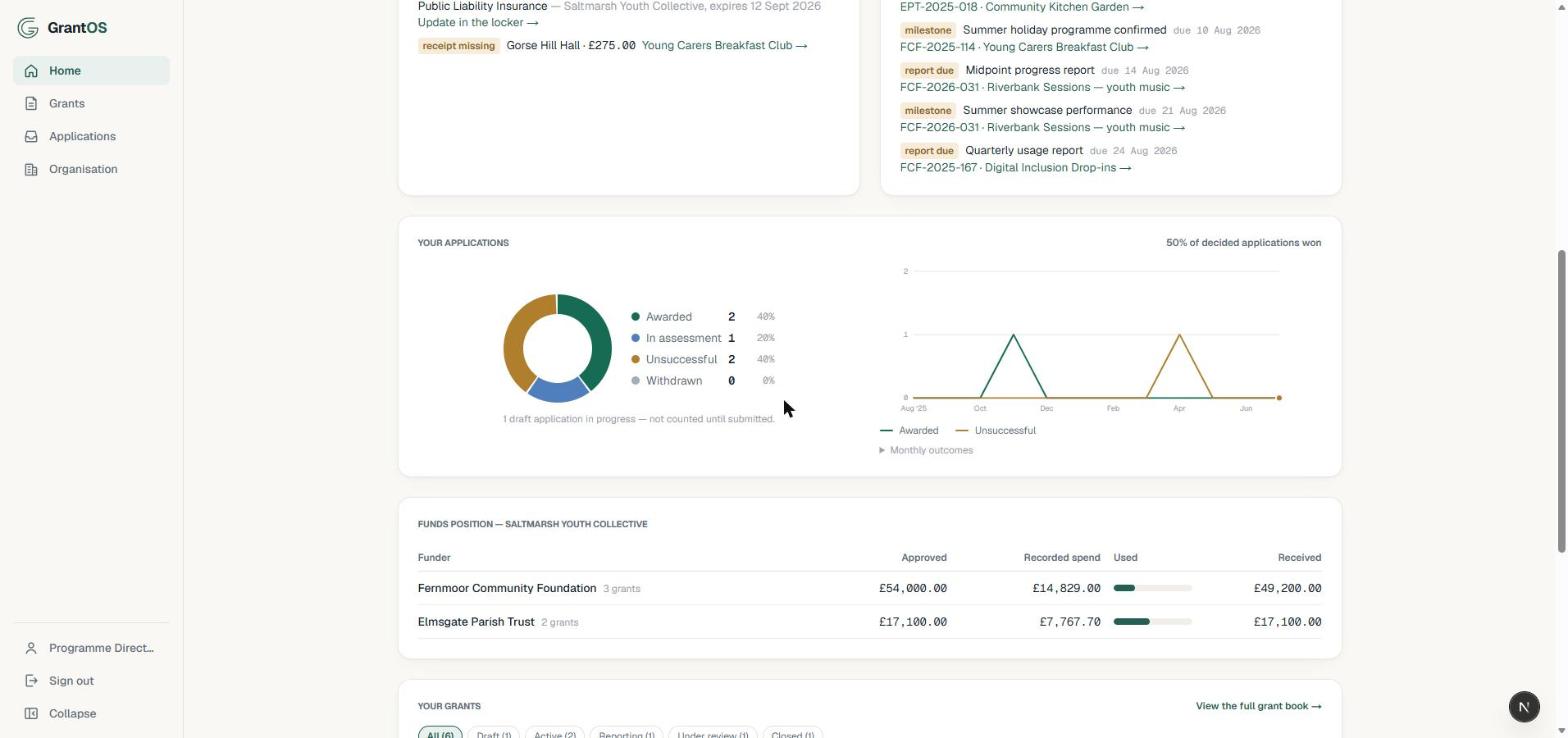This screenshot has height=738, width=1568.
Task: Go to the Organisation menu item
Action: point(92,170)
